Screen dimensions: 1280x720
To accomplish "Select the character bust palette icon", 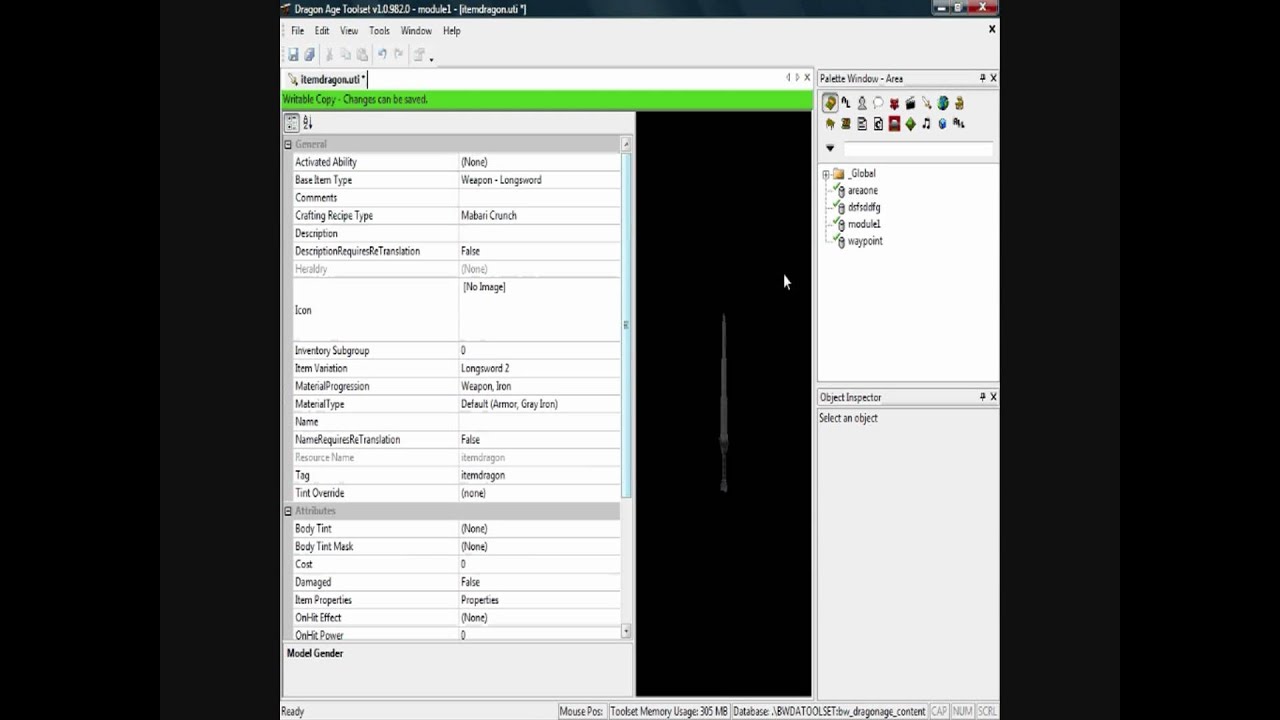I will click(862, 103).
